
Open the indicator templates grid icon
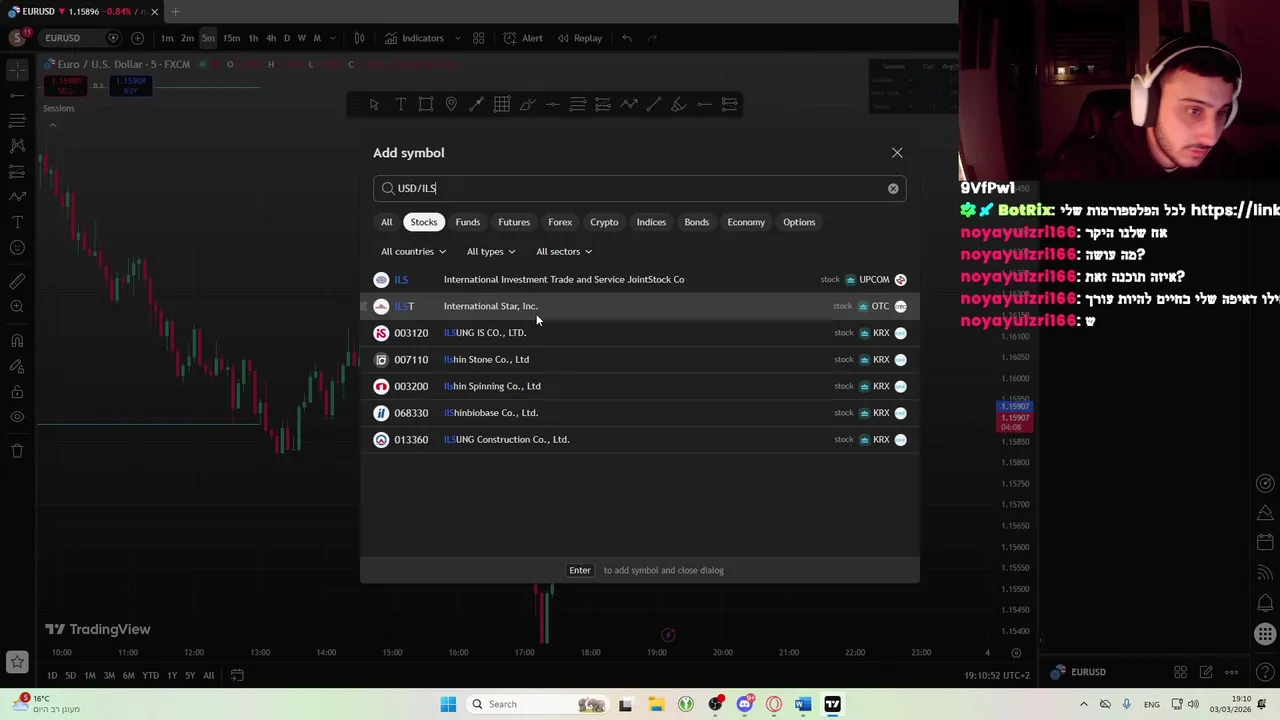(x=479, y=38)
